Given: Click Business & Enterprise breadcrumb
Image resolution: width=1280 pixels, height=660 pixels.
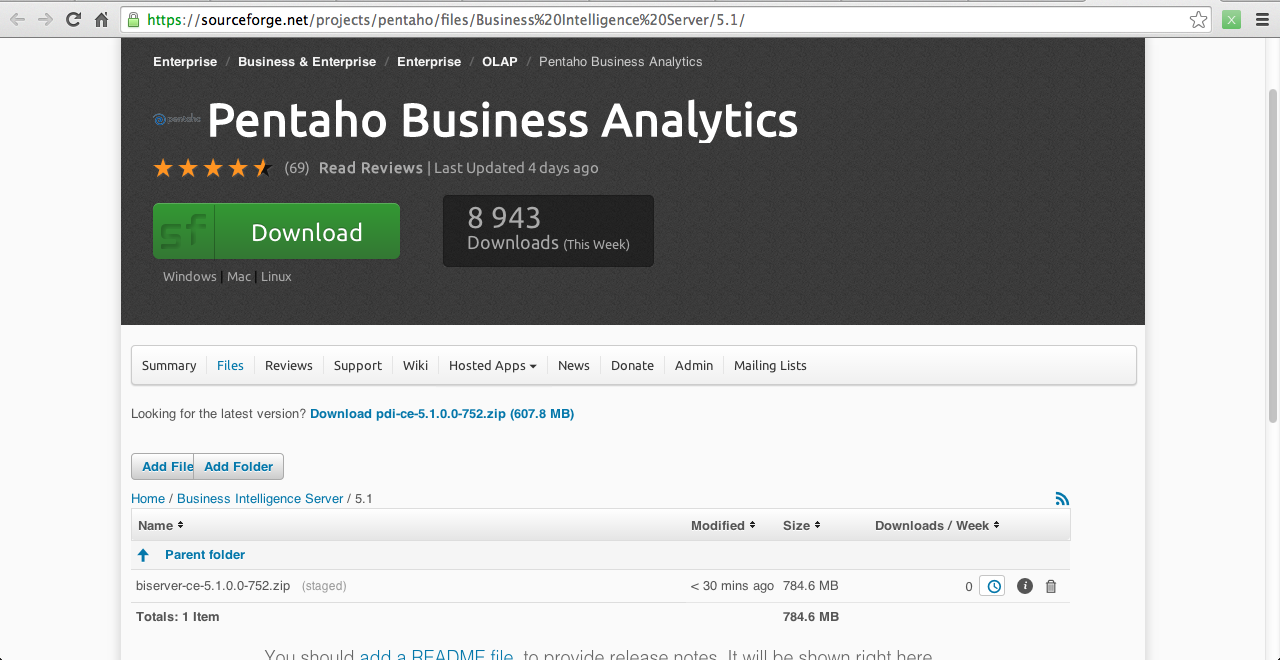Looking at the screenshot, I should [307, 61].
